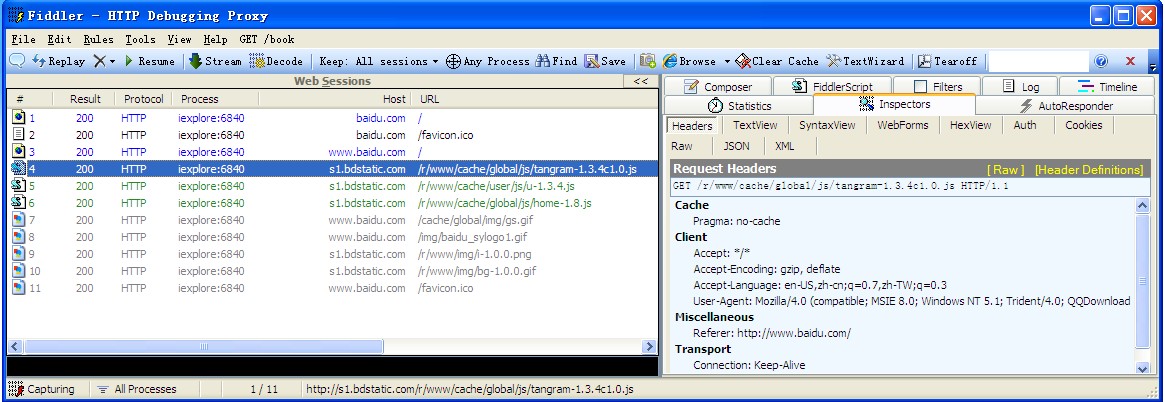Open help via blue question icon

click(1101, 62)
